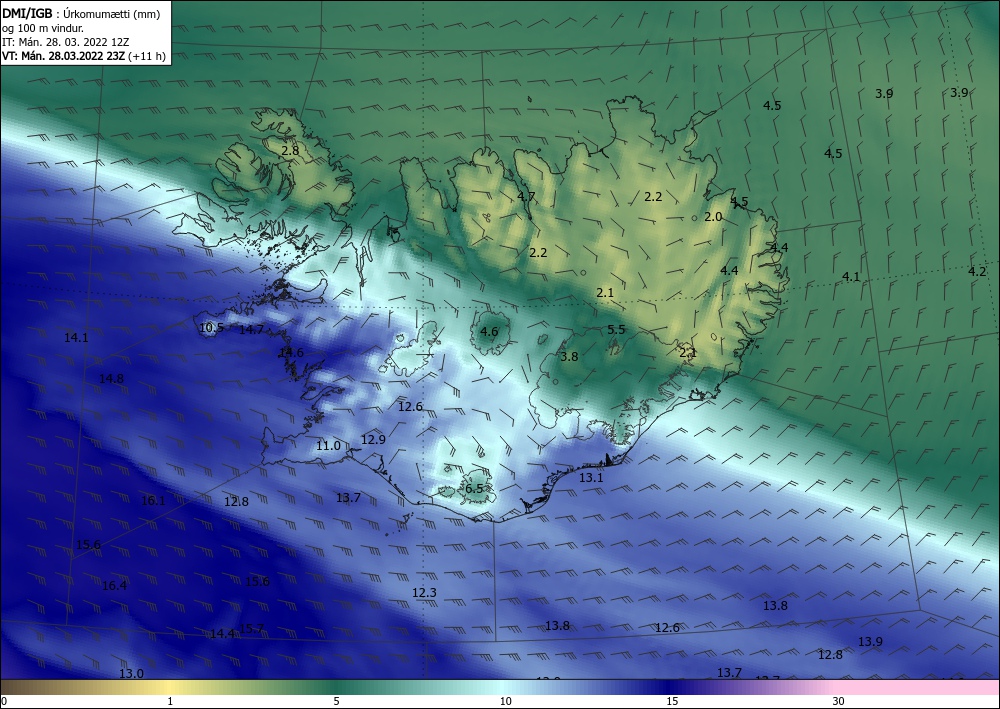Click the 14.1 value over the western ocean
The width and height of the screenshot is (1000, 709).
point(77,338)
